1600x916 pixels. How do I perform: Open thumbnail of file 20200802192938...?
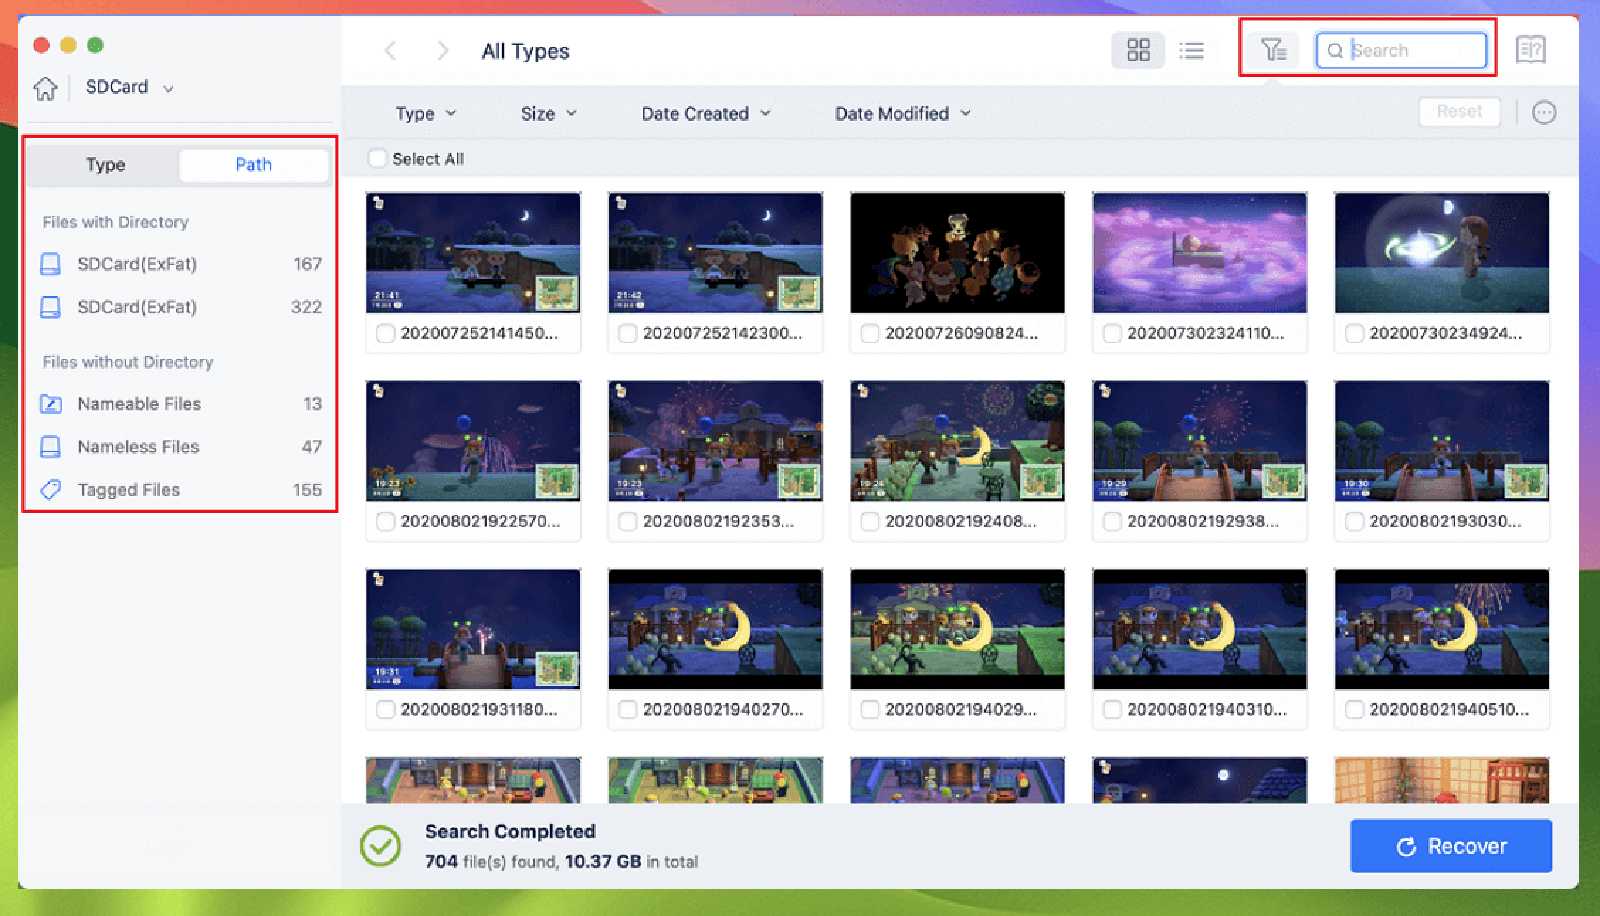[1199, 441]
